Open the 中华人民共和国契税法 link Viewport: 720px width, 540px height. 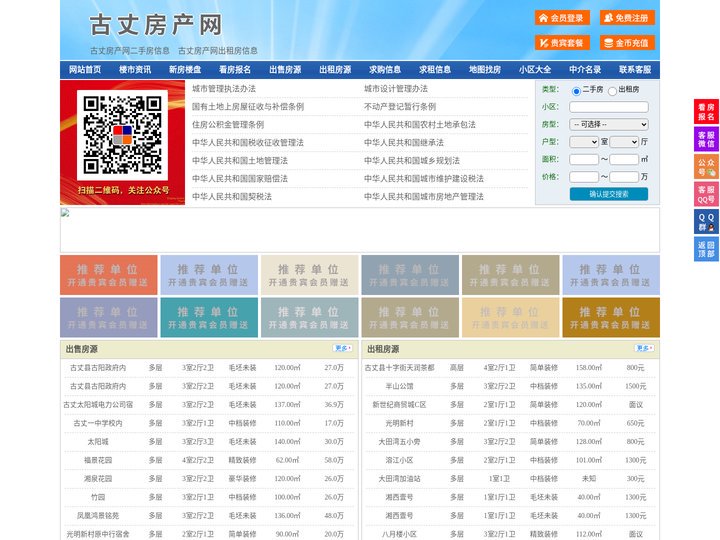coord(232,197)
